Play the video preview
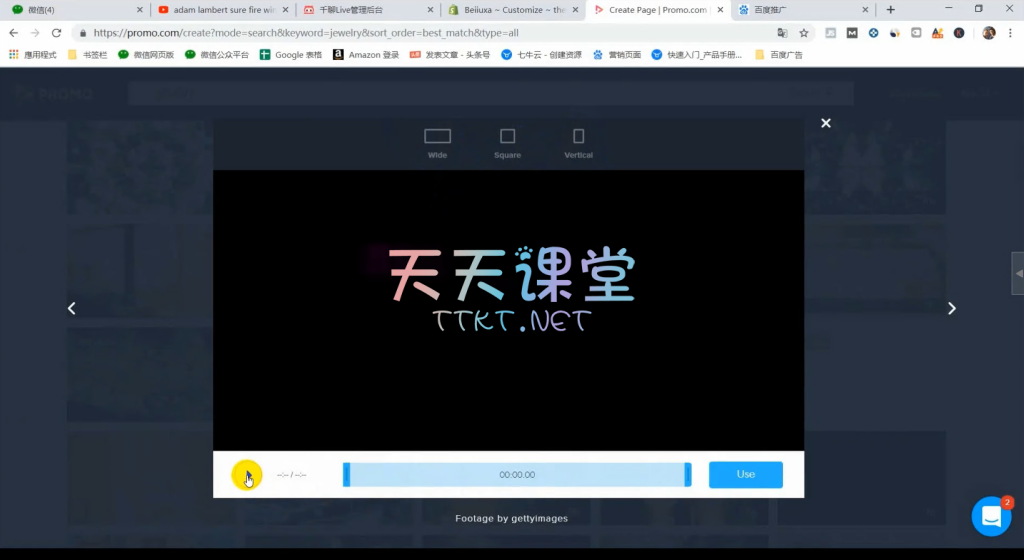The width and height of the screenshot is (1024, 560). point(246,475)
